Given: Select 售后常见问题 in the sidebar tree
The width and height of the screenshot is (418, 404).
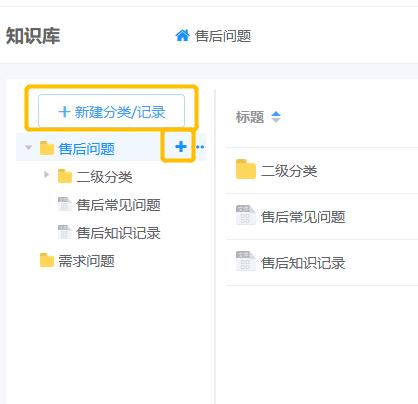Looking at the screenshot, I should 118,205.
